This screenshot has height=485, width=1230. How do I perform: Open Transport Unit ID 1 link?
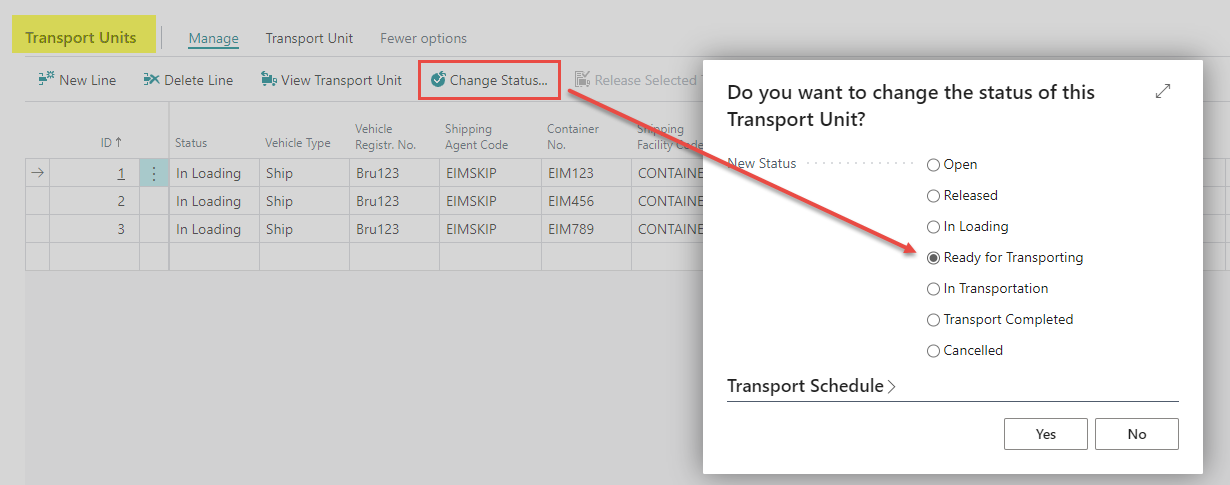(121, 173)
